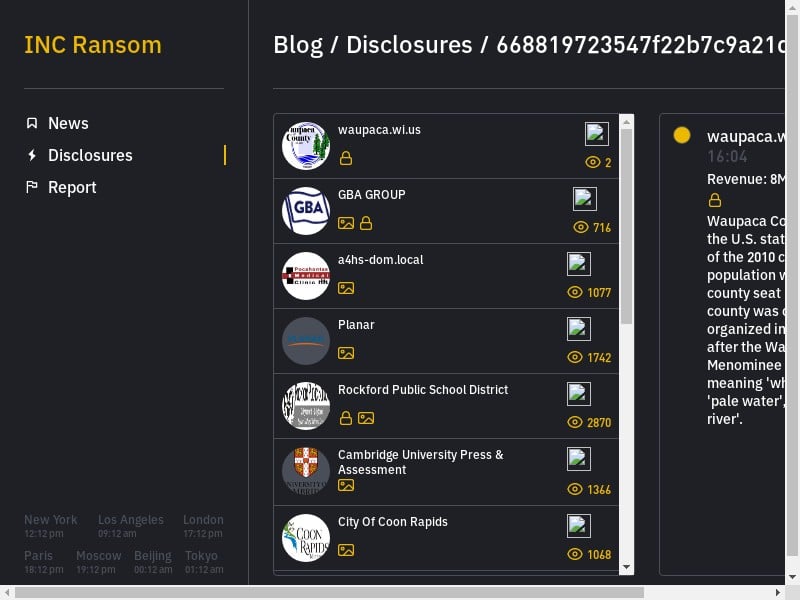
Task: Click the image icon under City Of Coon Rapids
Action: click(345, 550)
